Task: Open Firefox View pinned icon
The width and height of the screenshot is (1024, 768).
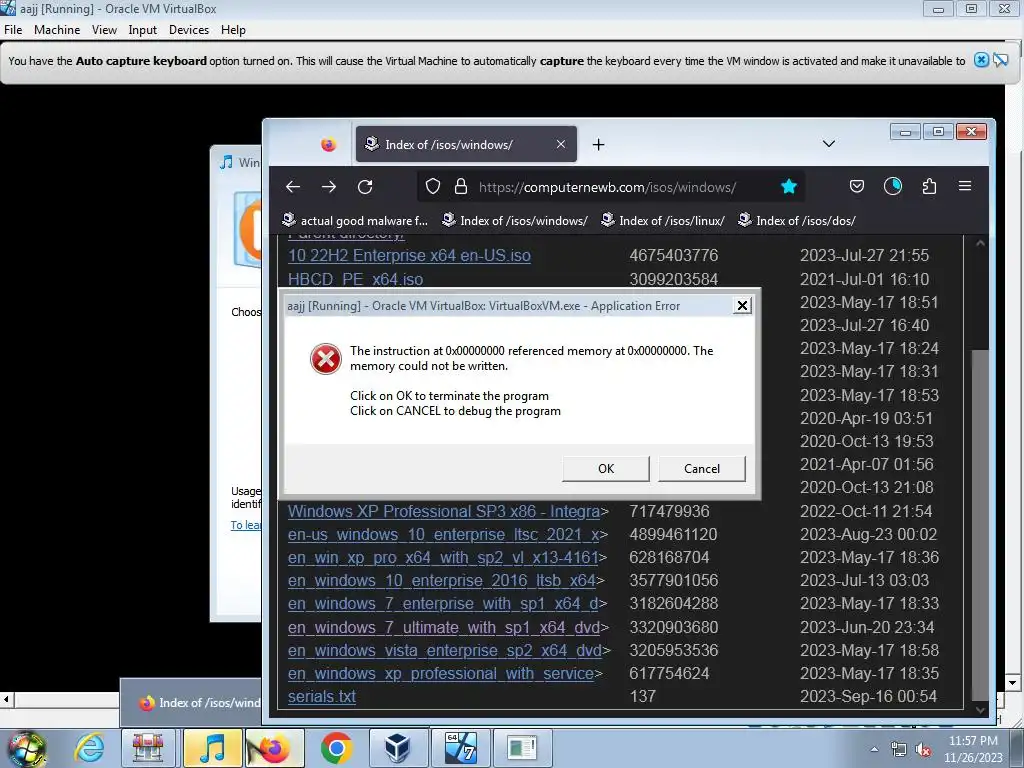Action: coord(328,144)
